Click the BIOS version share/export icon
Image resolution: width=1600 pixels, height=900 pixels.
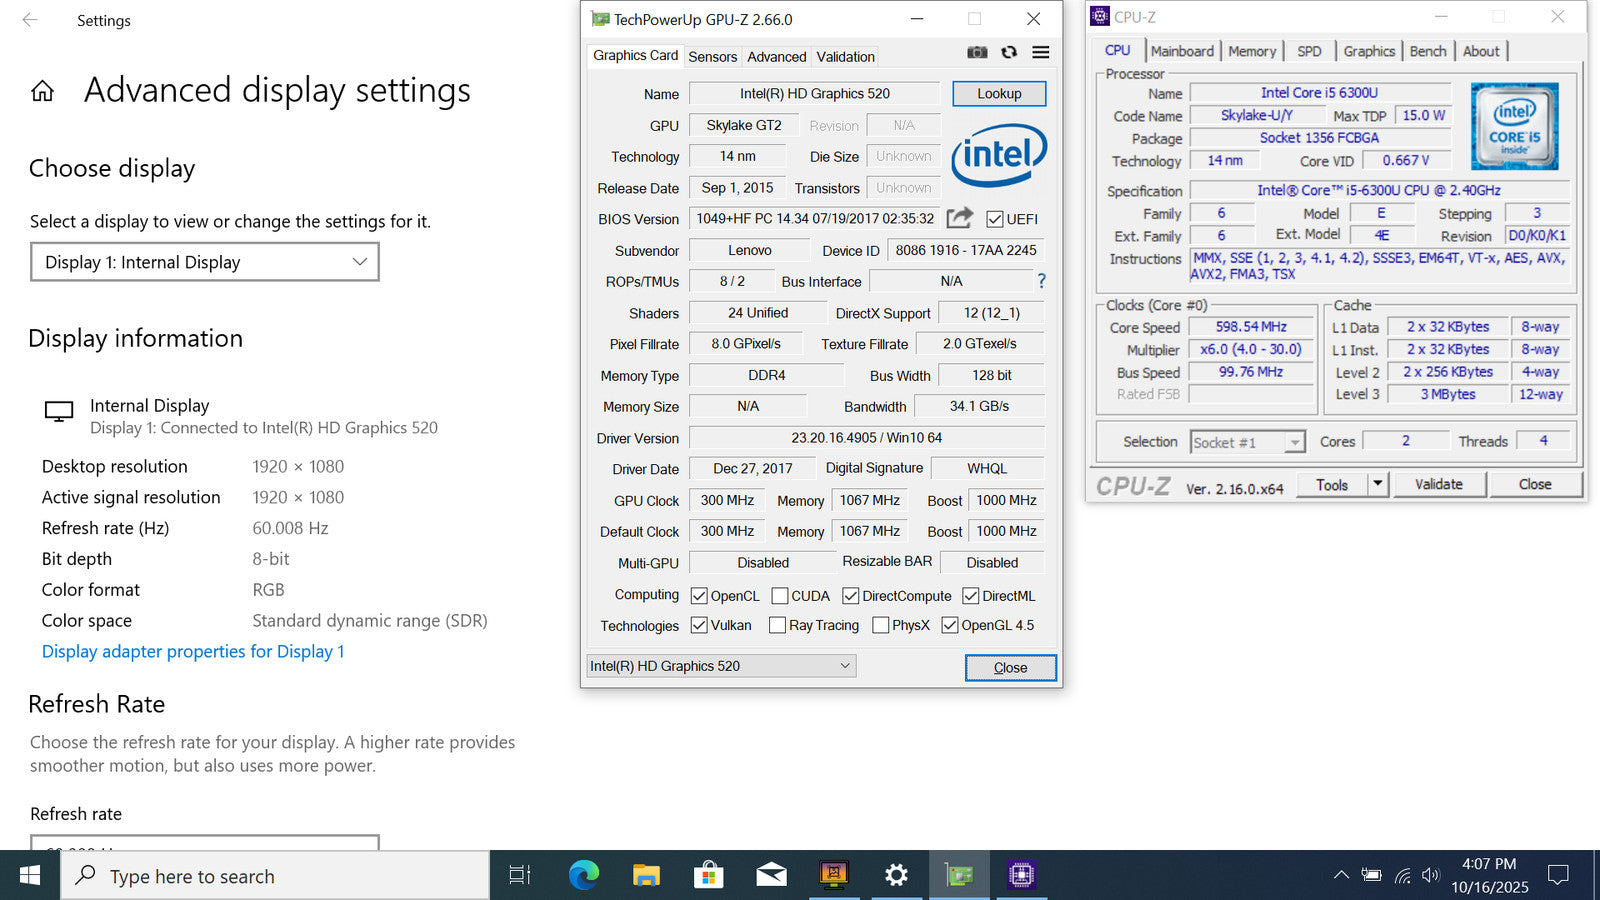[960, 218]
